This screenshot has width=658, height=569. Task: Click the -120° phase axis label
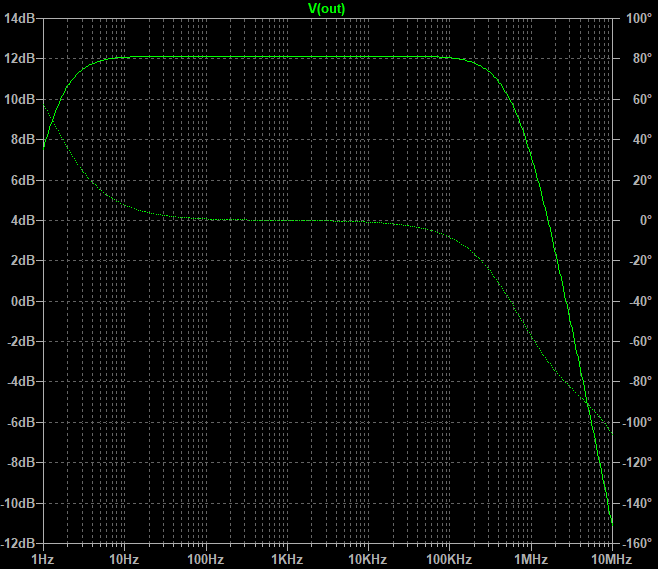click(637, 462)
